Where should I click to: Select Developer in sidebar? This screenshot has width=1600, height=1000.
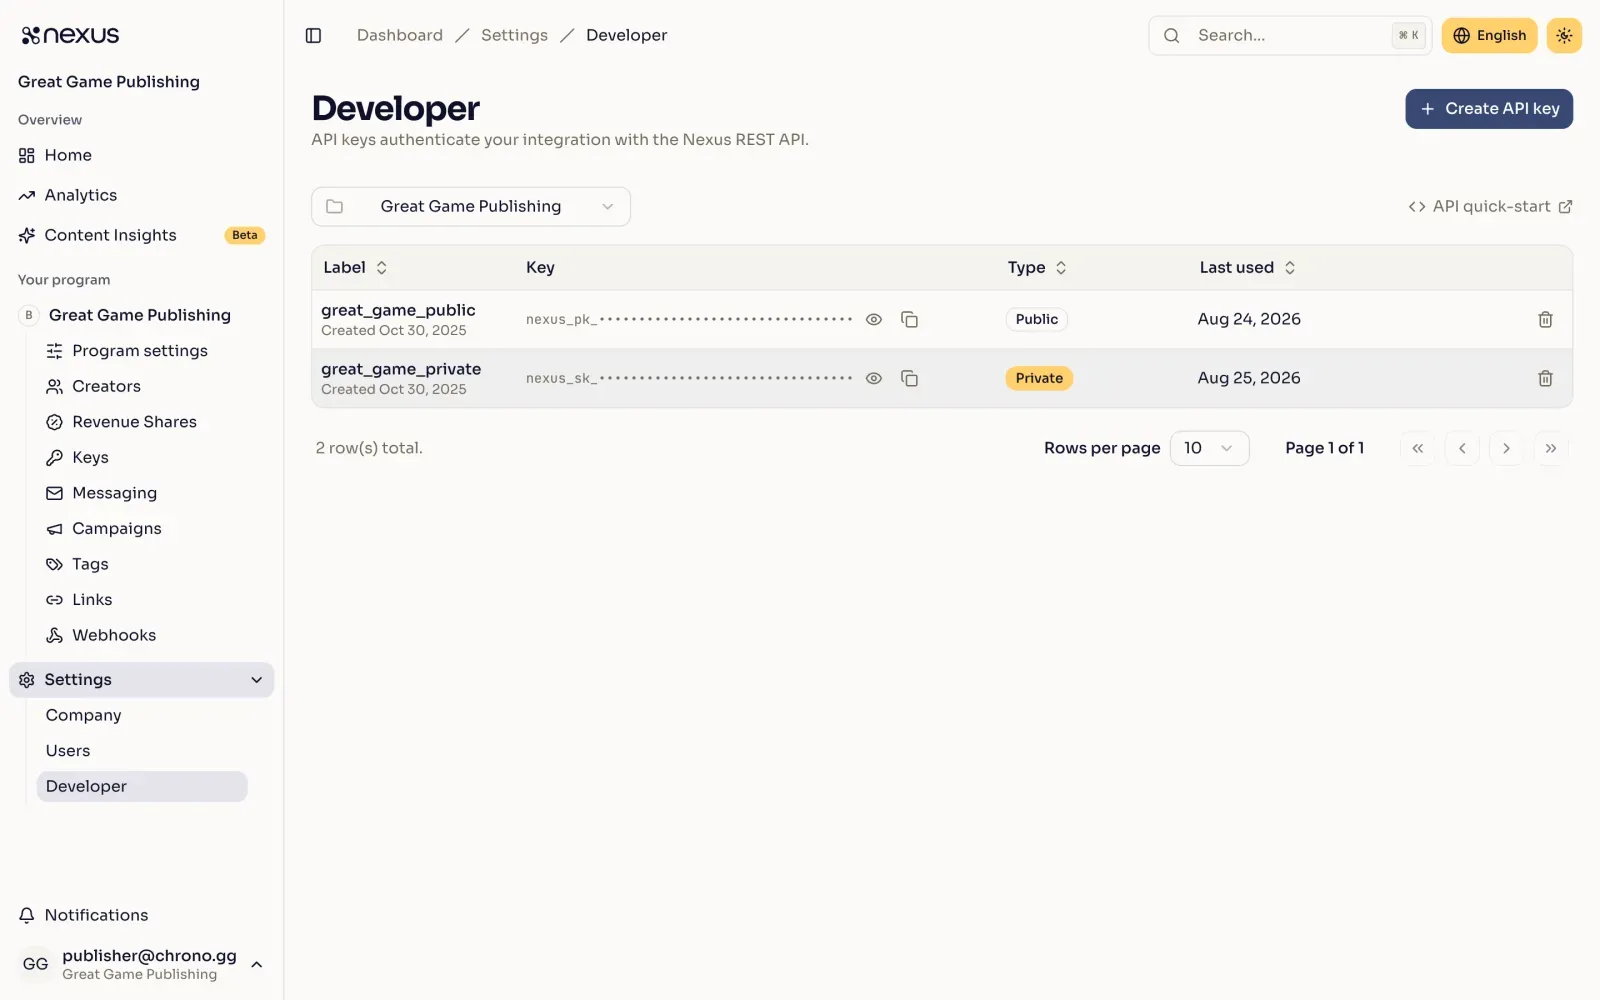[x=142, y=786]
